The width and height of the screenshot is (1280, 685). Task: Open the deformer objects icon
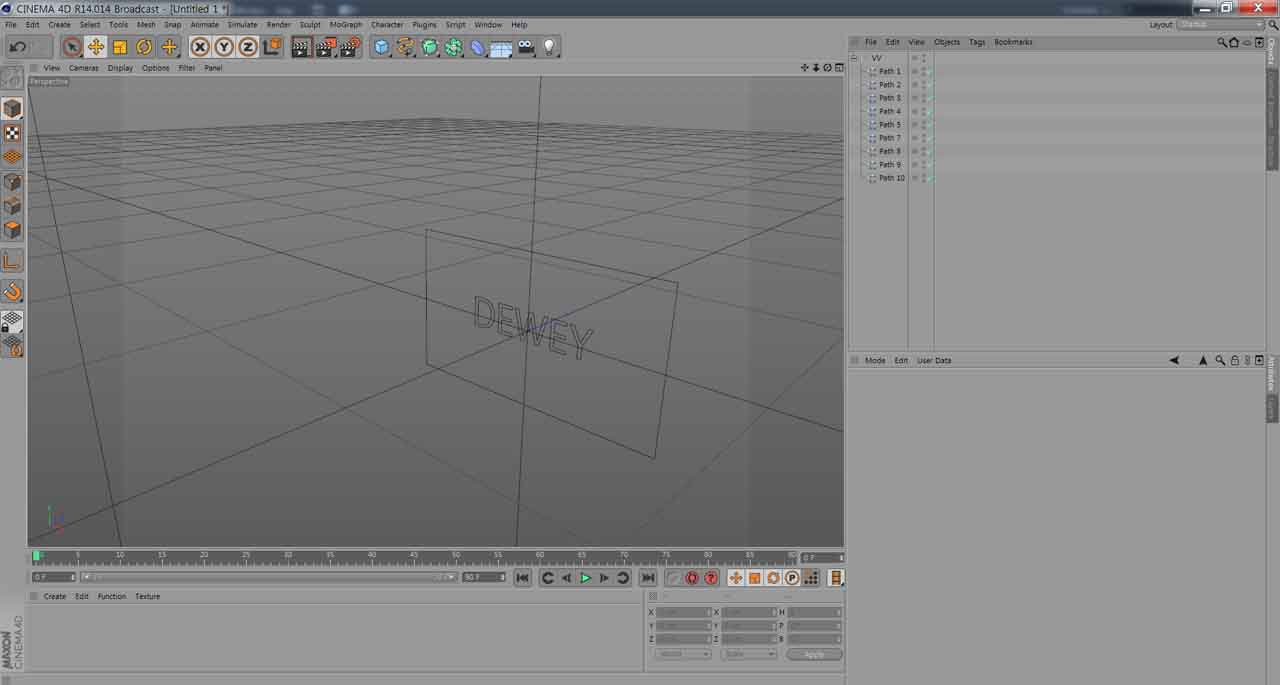477,47
